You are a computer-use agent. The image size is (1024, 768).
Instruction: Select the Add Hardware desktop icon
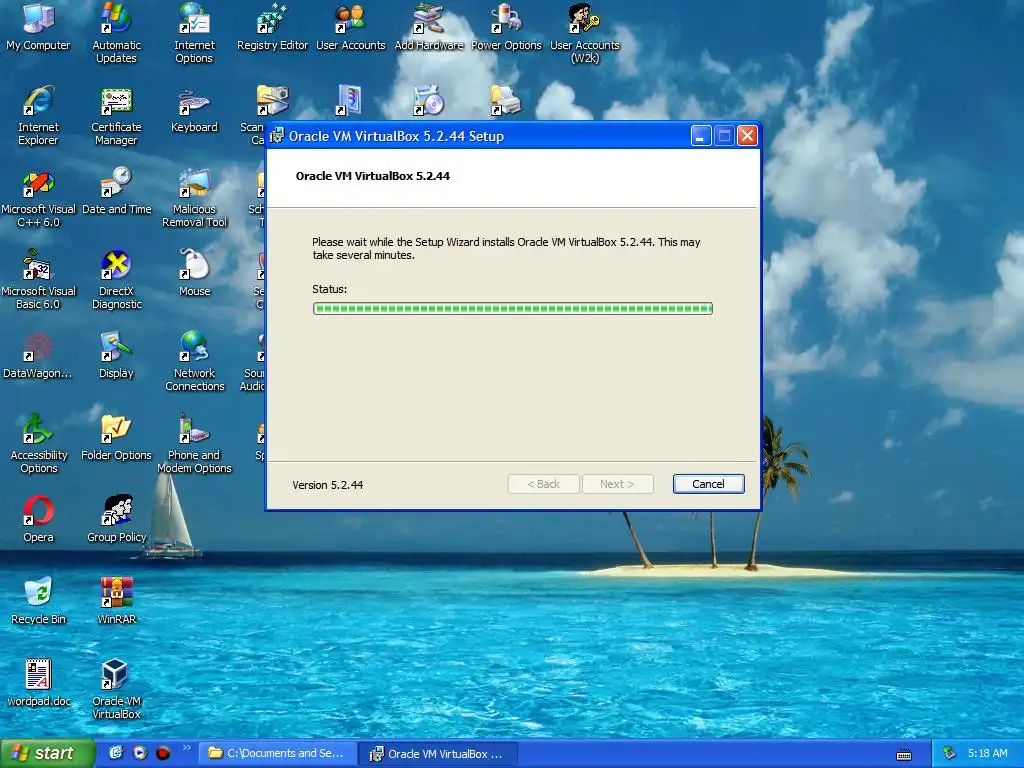pyautogui.click(x=428, y=26)
